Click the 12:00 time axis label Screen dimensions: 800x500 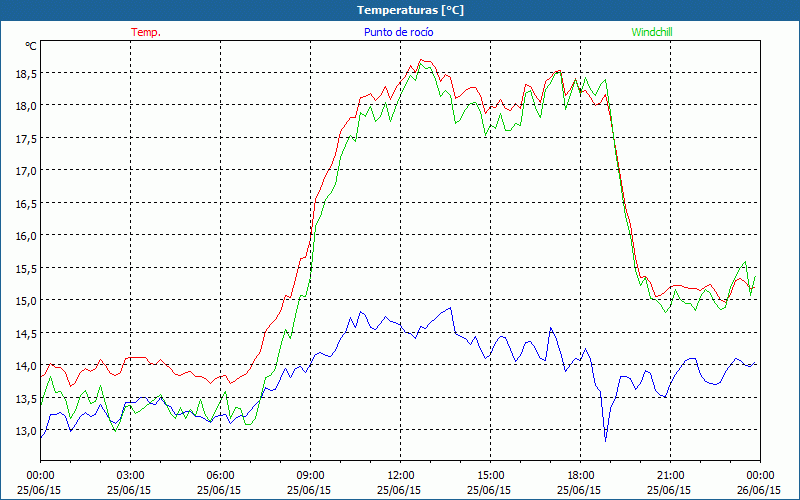click(x=401, y=476)
